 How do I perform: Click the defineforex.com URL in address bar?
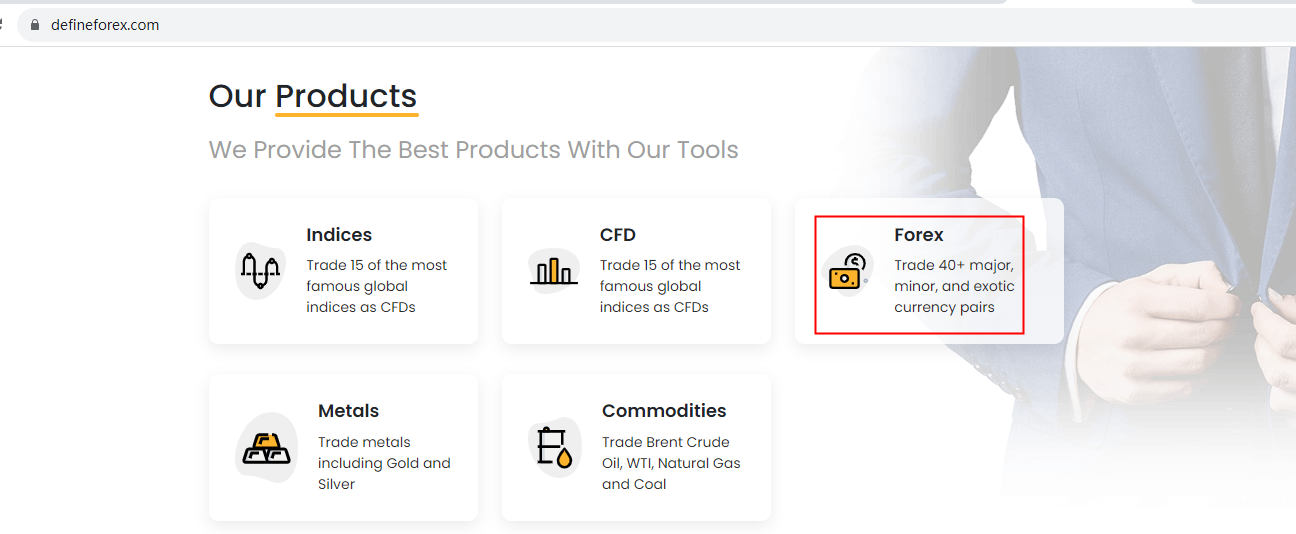[105, 25]
